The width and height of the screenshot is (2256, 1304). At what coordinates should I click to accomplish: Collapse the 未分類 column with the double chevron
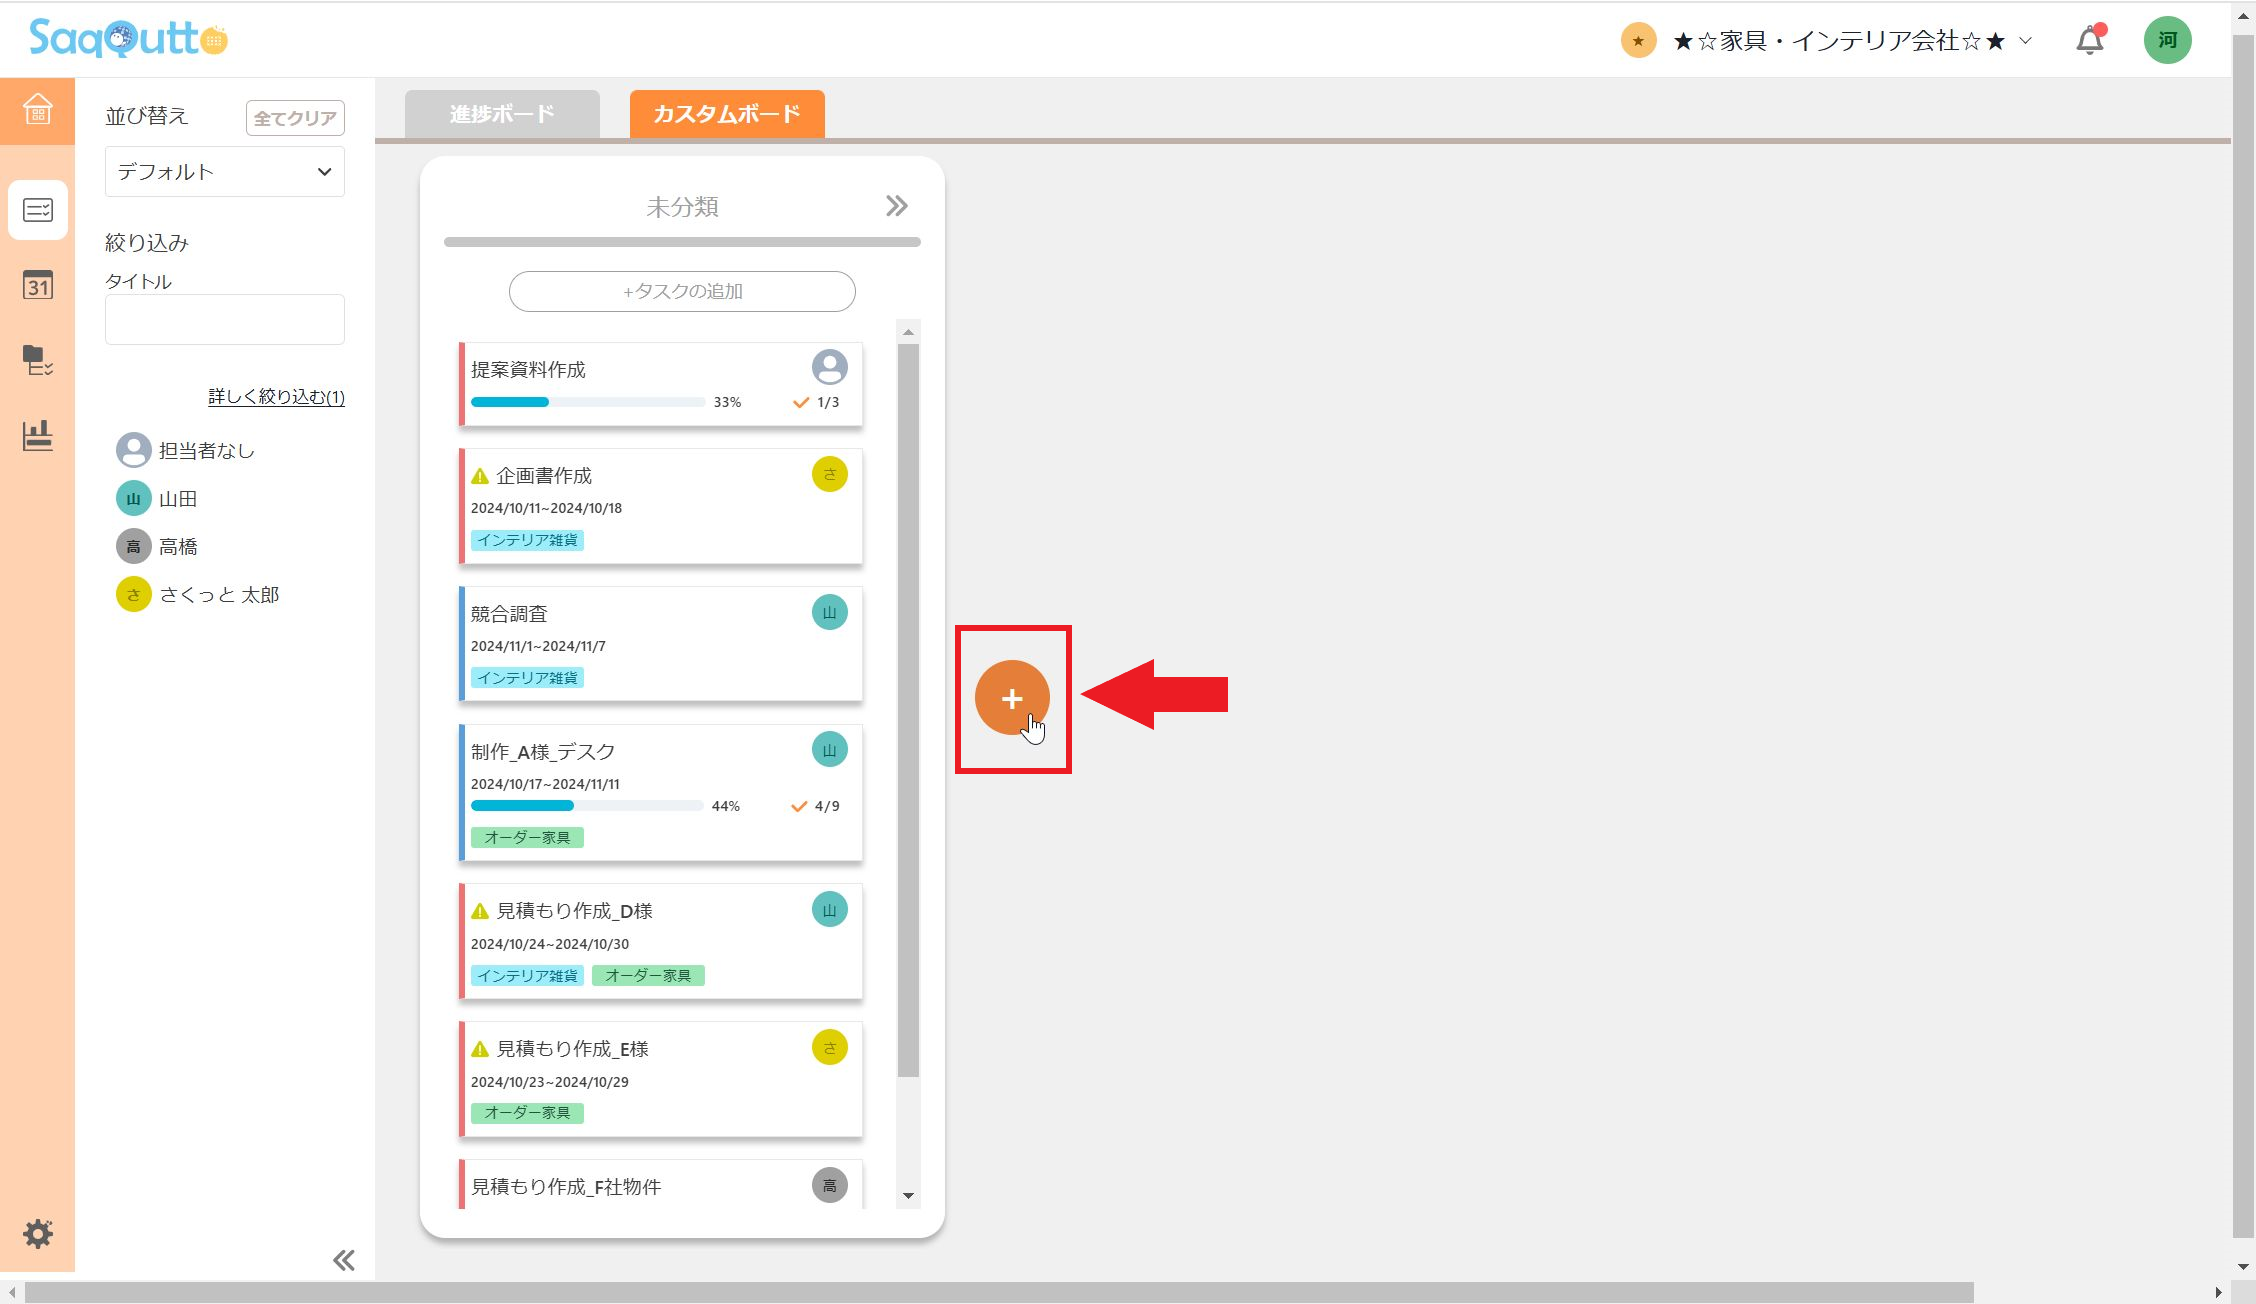click(896, 207)
